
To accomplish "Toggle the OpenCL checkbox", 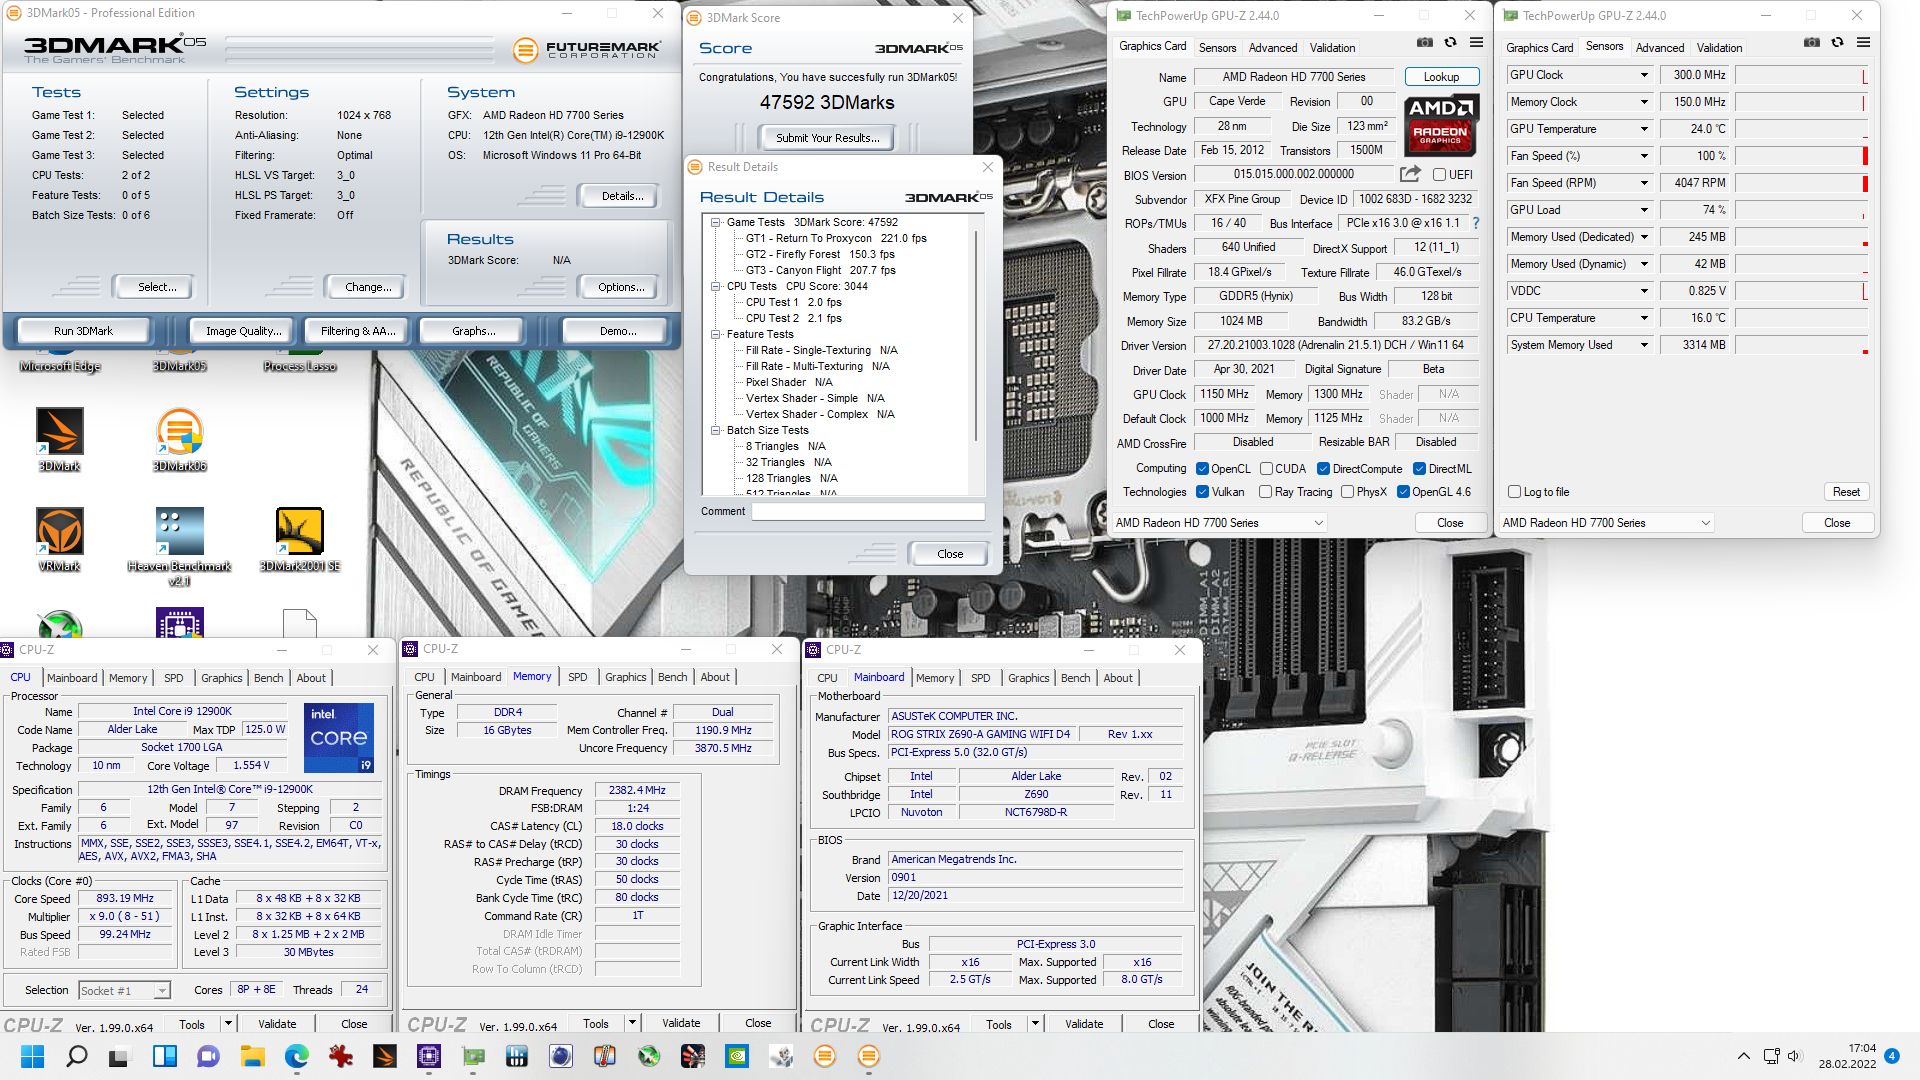I will (1203, 469).
